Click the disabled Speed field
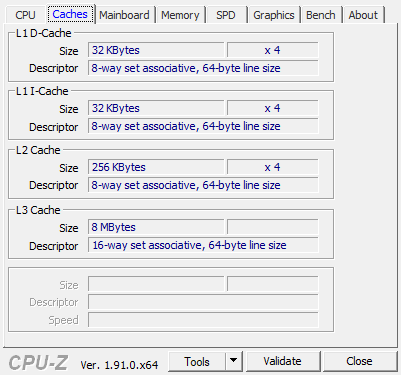Screen dimensions: 401x375 click(x=203, y=320)
